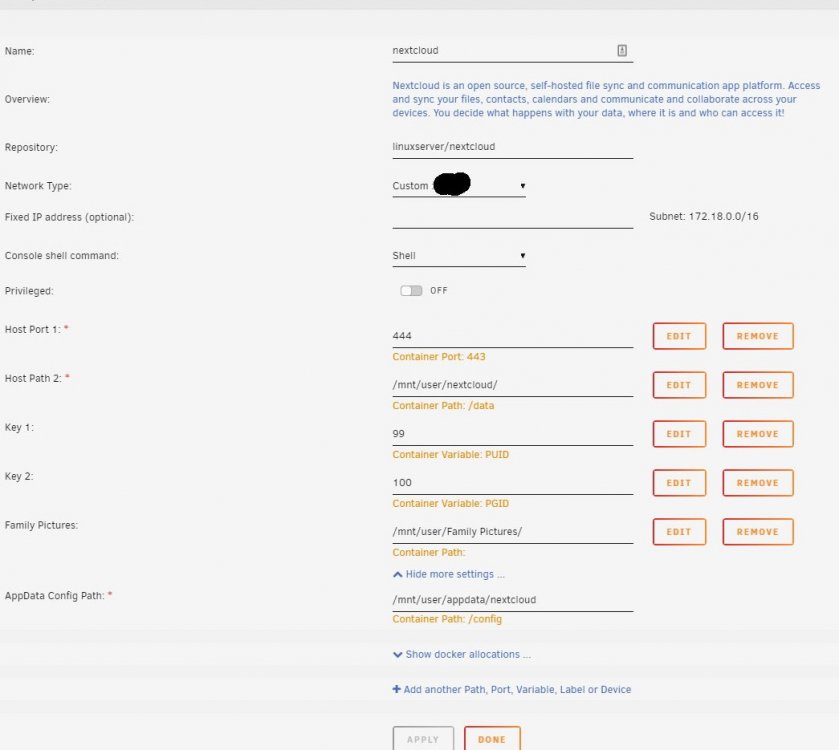The image size is (839, 750).
Task: Click the Container Path: /data label
Action: pos(443,406)
